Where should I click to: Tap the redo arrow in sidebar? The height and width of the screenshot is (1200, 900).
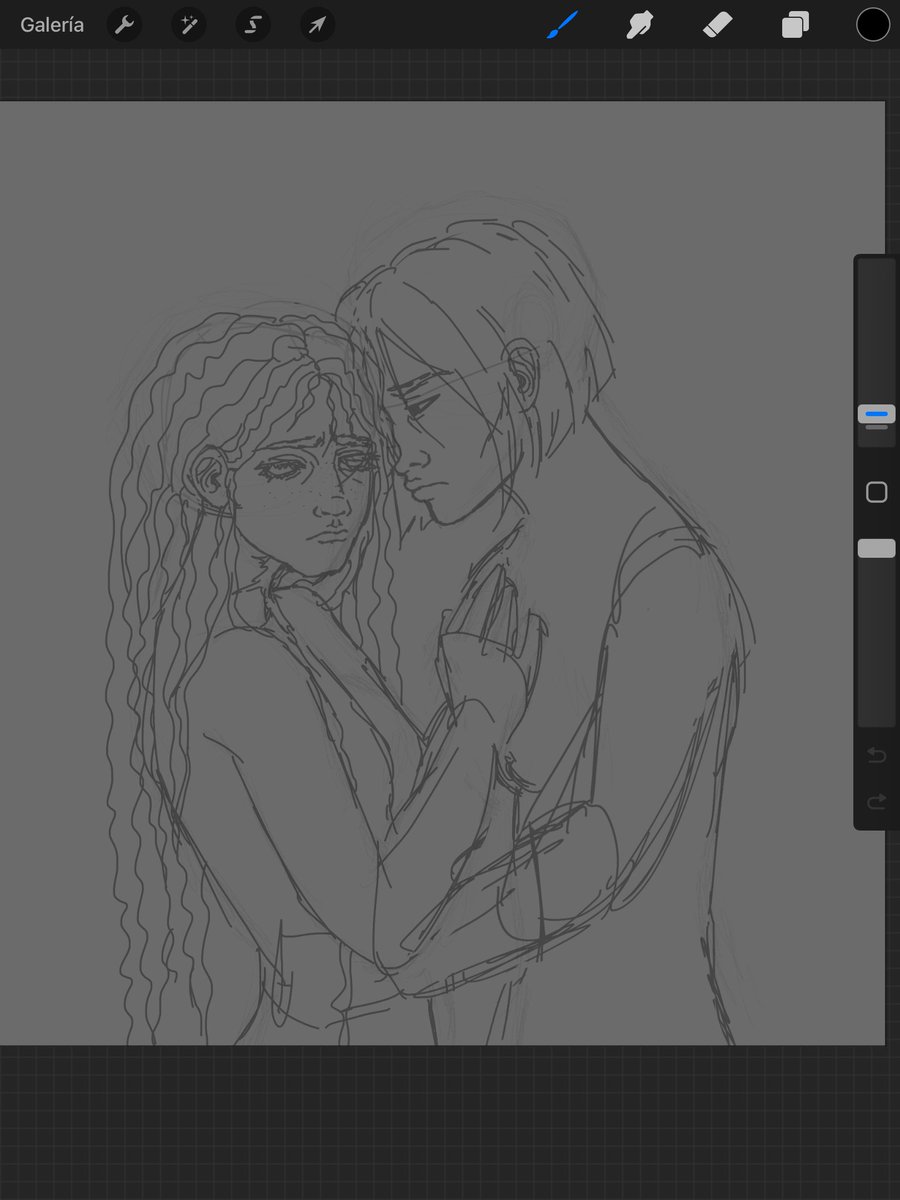tap(877, 801)
